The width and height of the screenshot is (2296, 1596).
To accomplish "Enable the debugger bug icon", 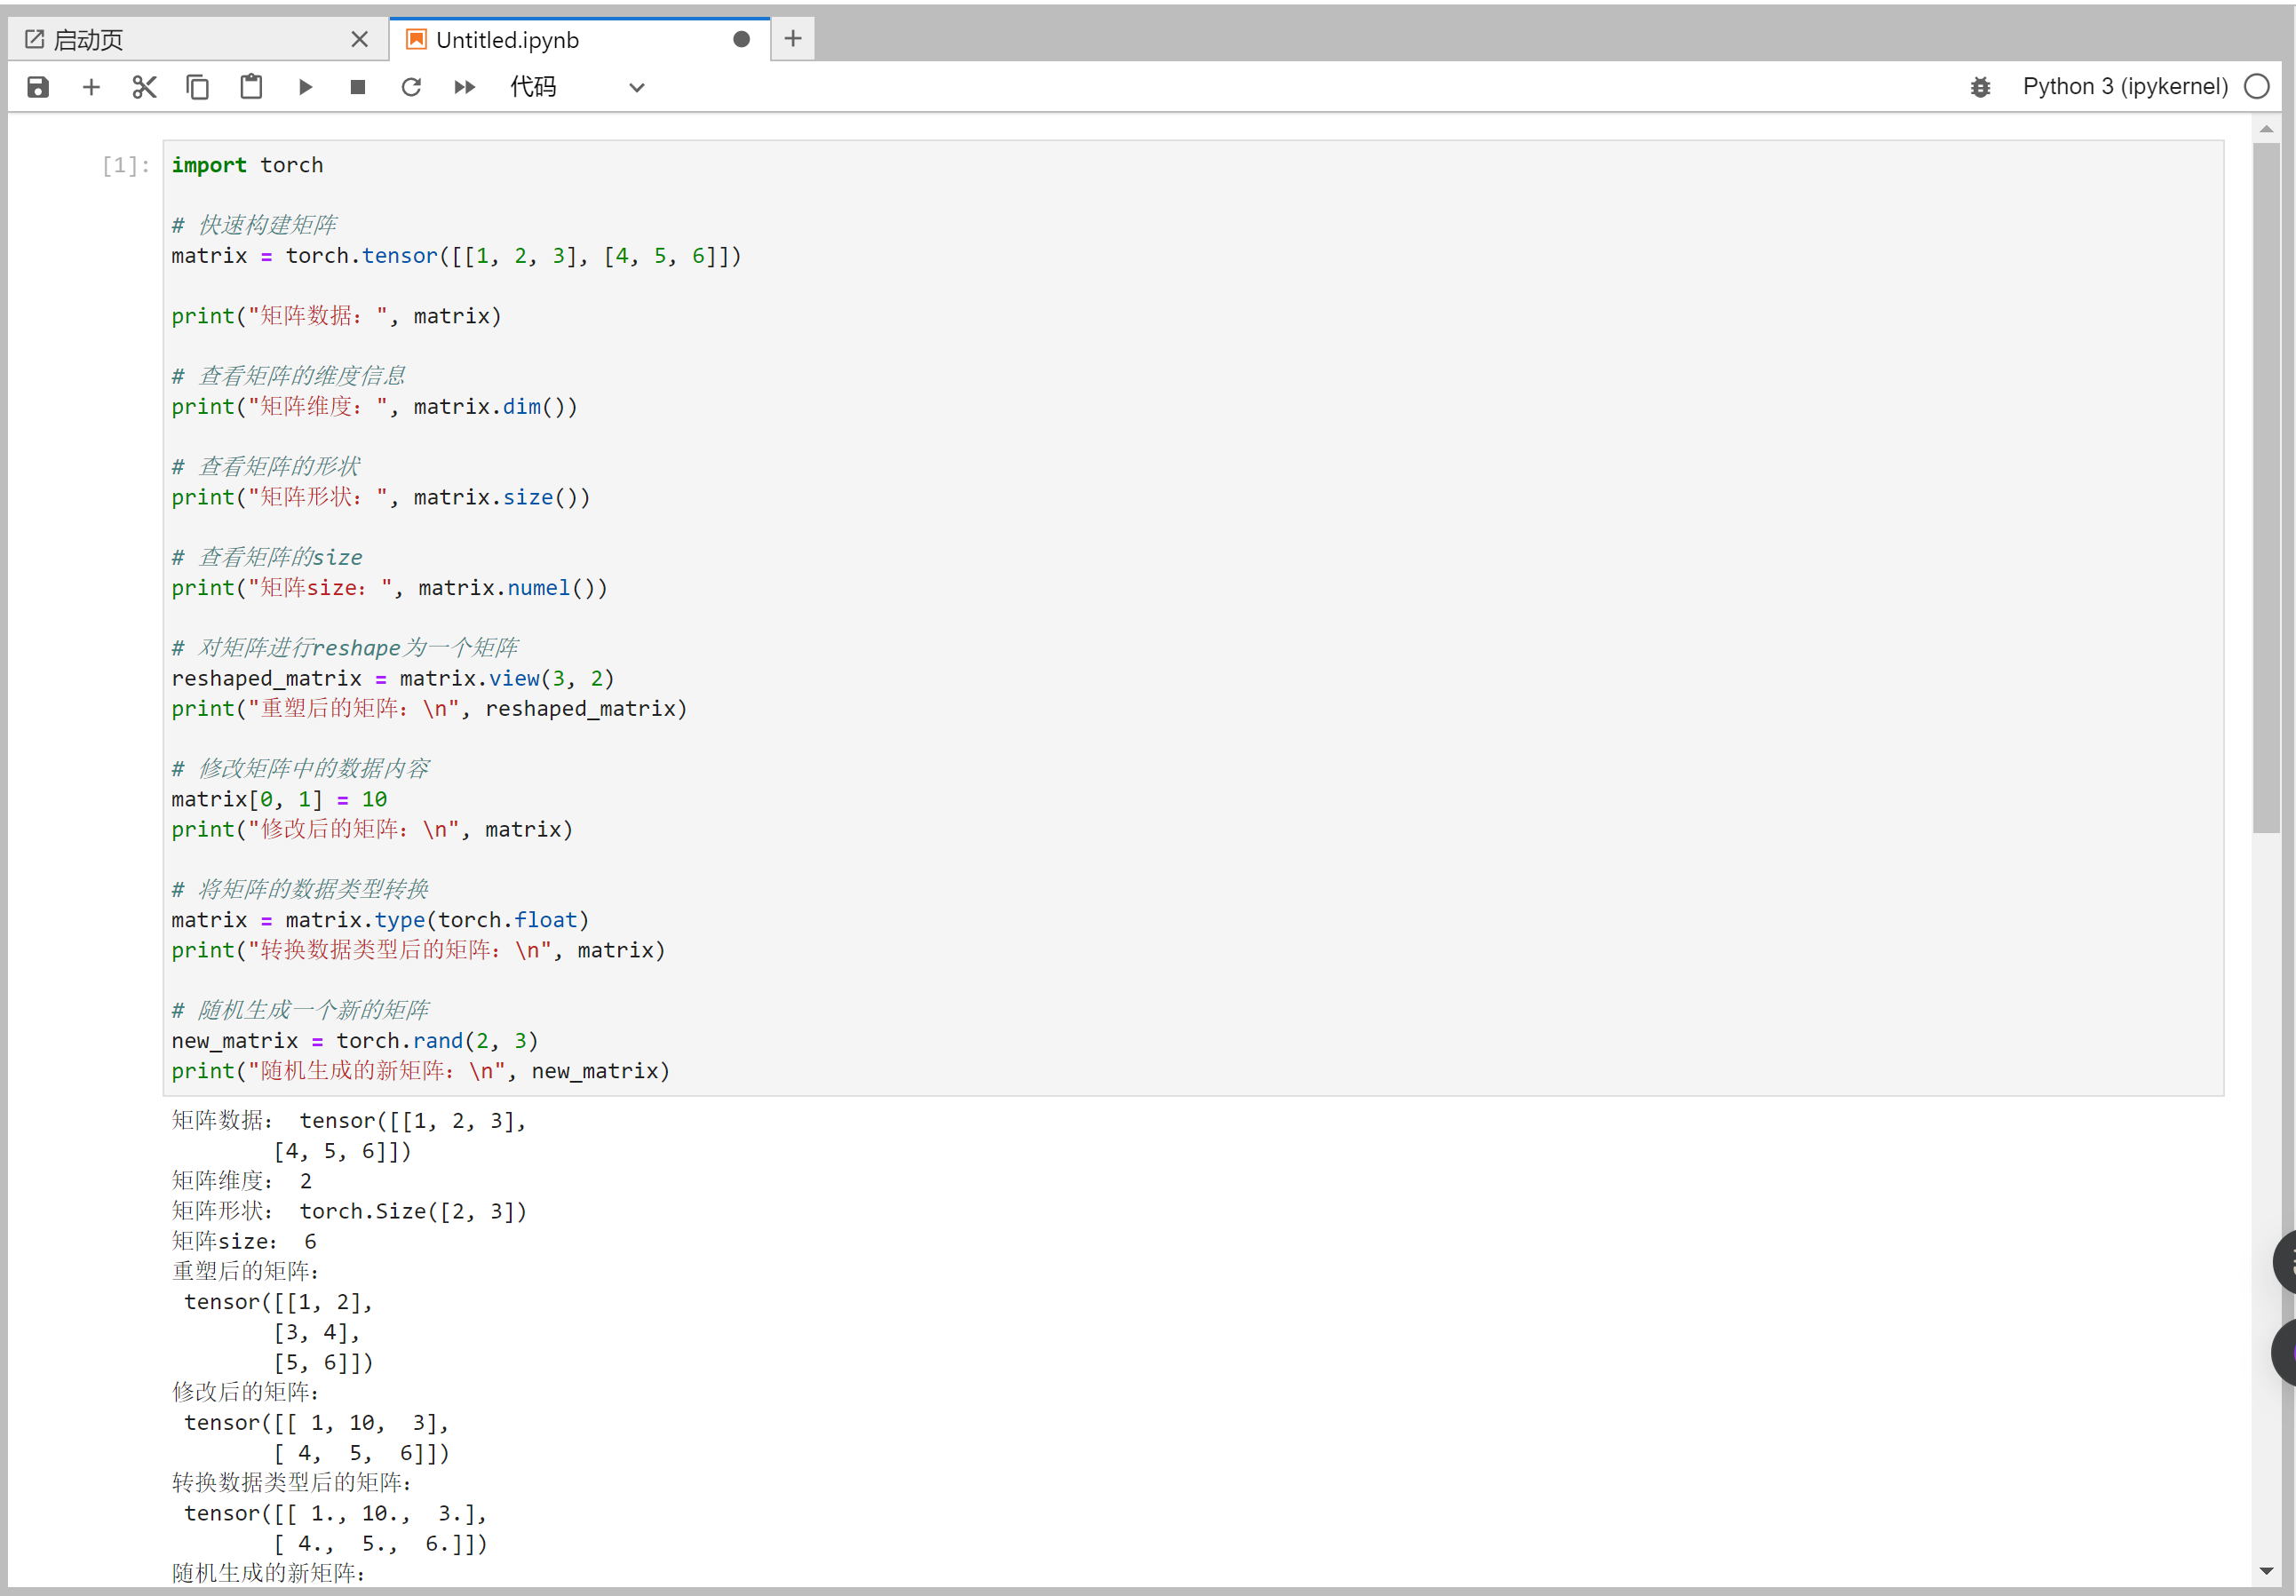I will click(x=1980, y=87).
